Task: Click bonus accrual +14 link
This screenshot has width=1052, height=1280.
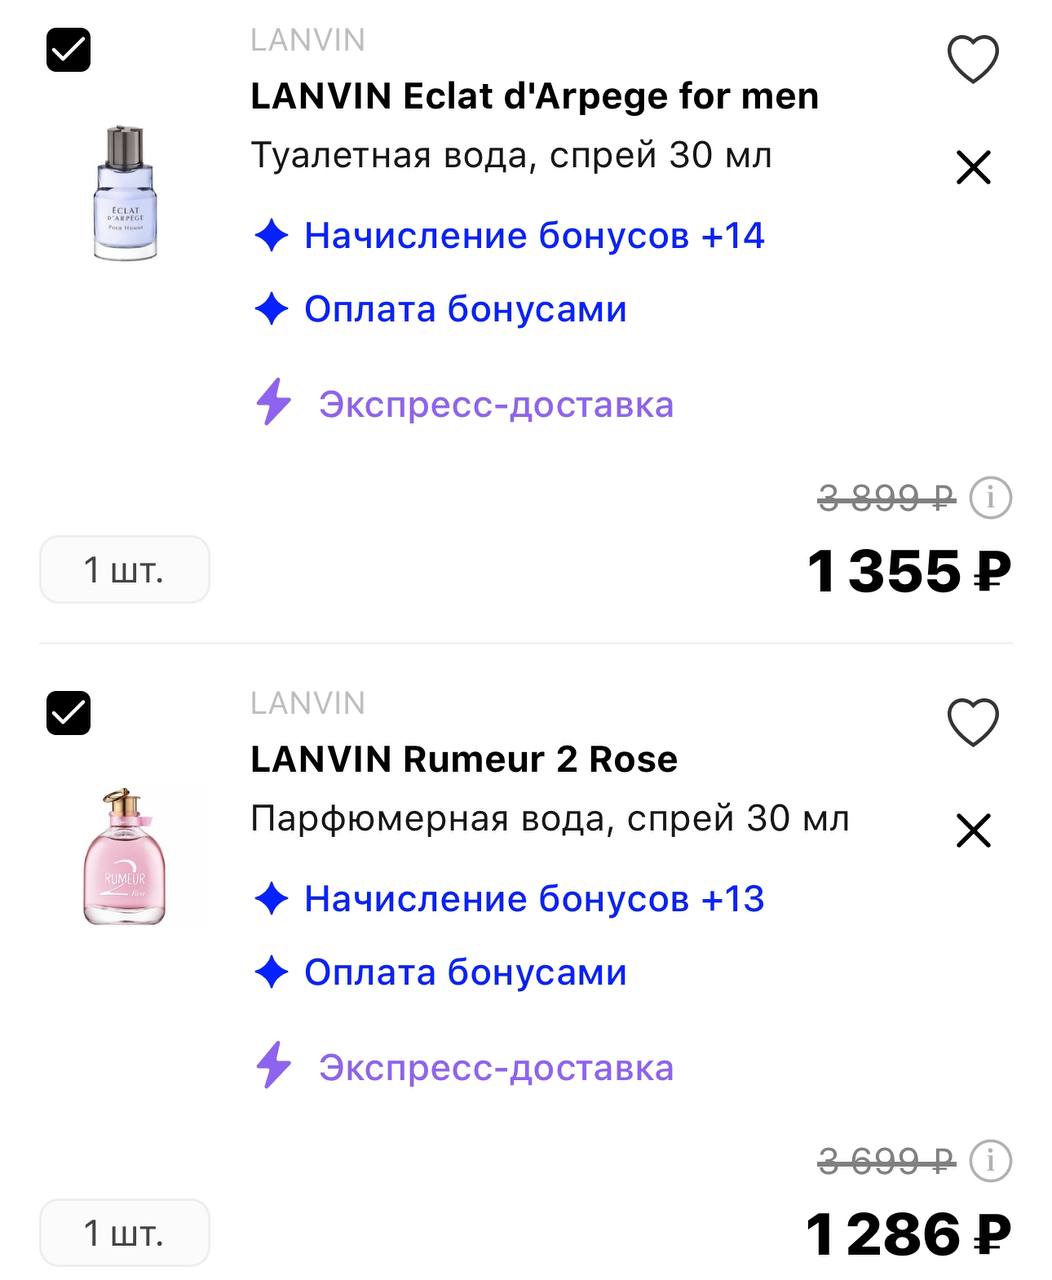Action: [x=533, y=236]
